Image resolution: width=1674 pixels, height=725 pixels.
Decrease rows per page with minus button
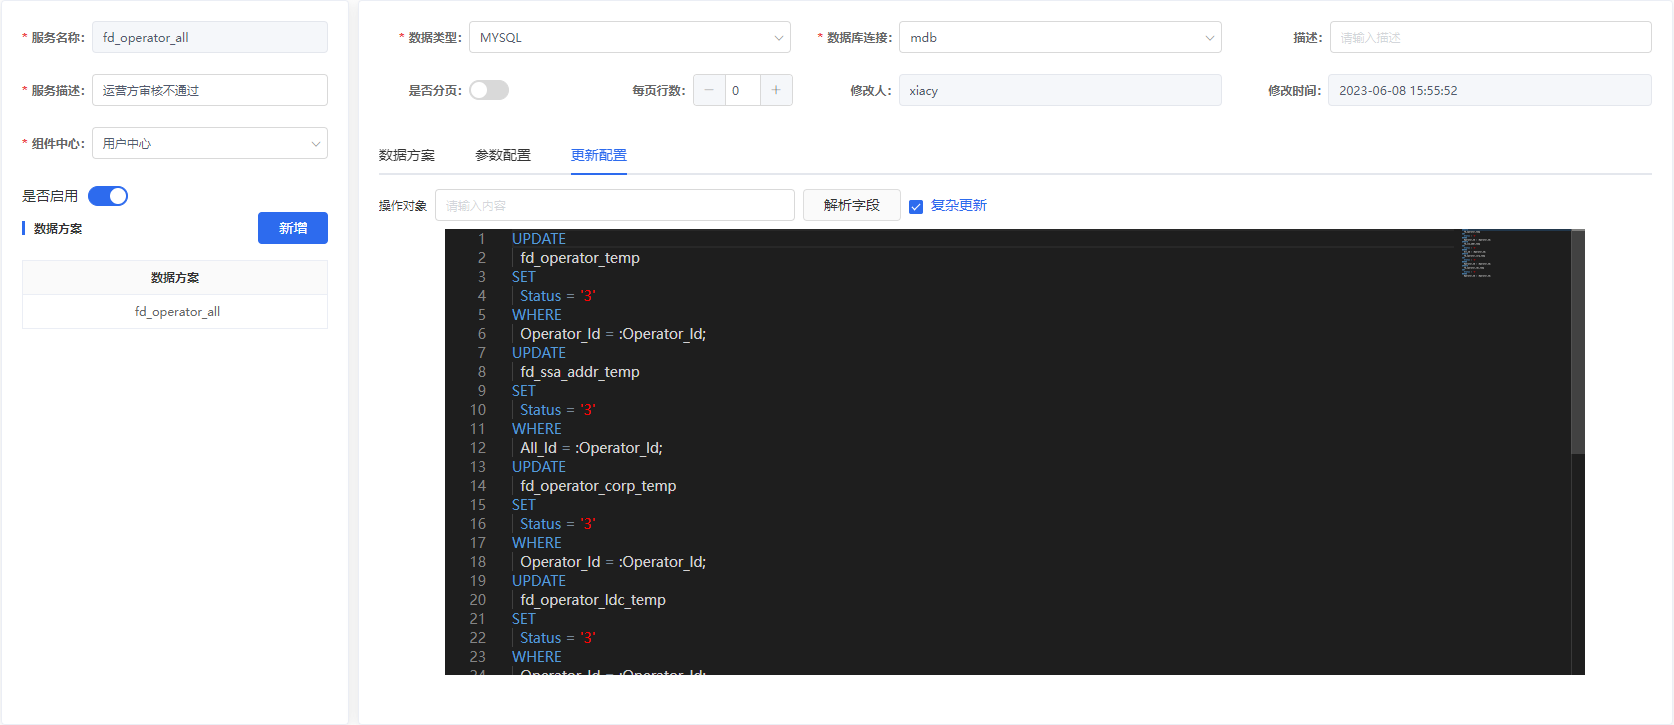(x=709, y=90)
